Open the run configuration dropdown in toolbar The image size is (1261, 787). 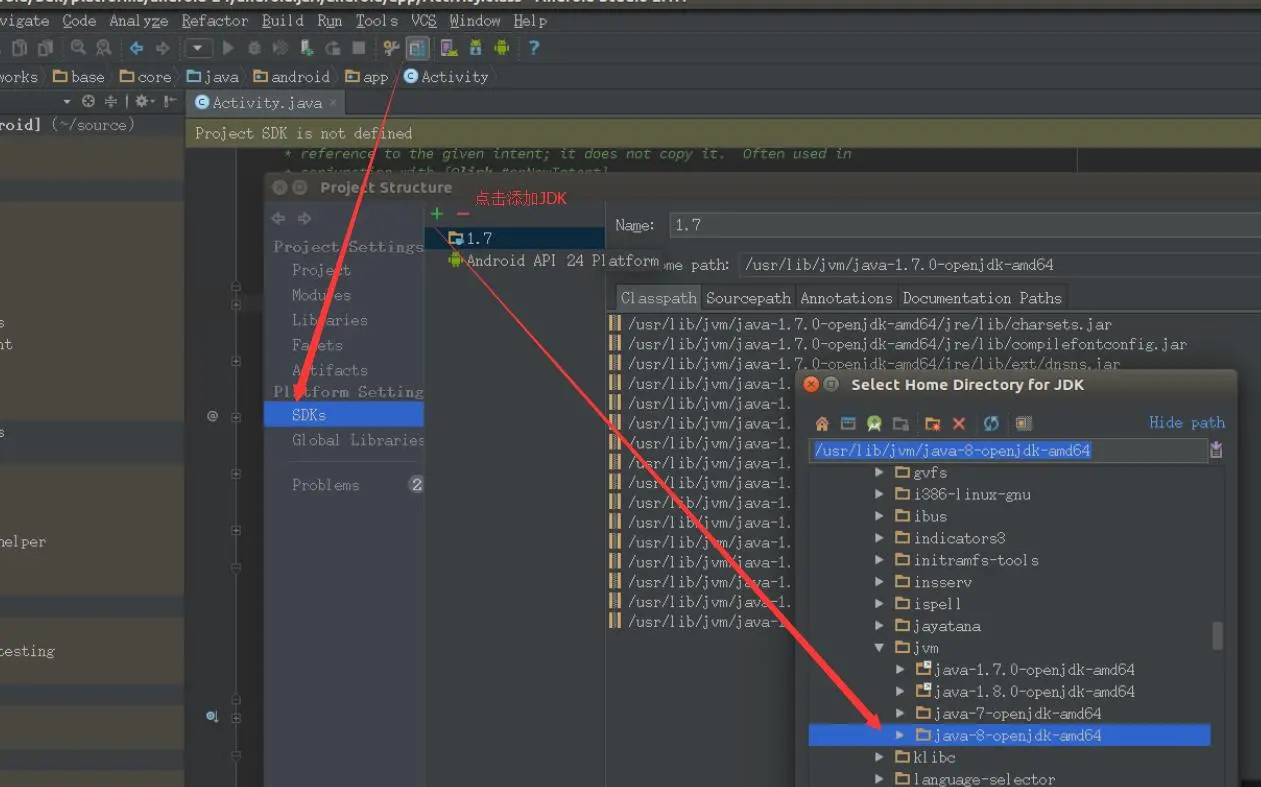click(198, 48)
